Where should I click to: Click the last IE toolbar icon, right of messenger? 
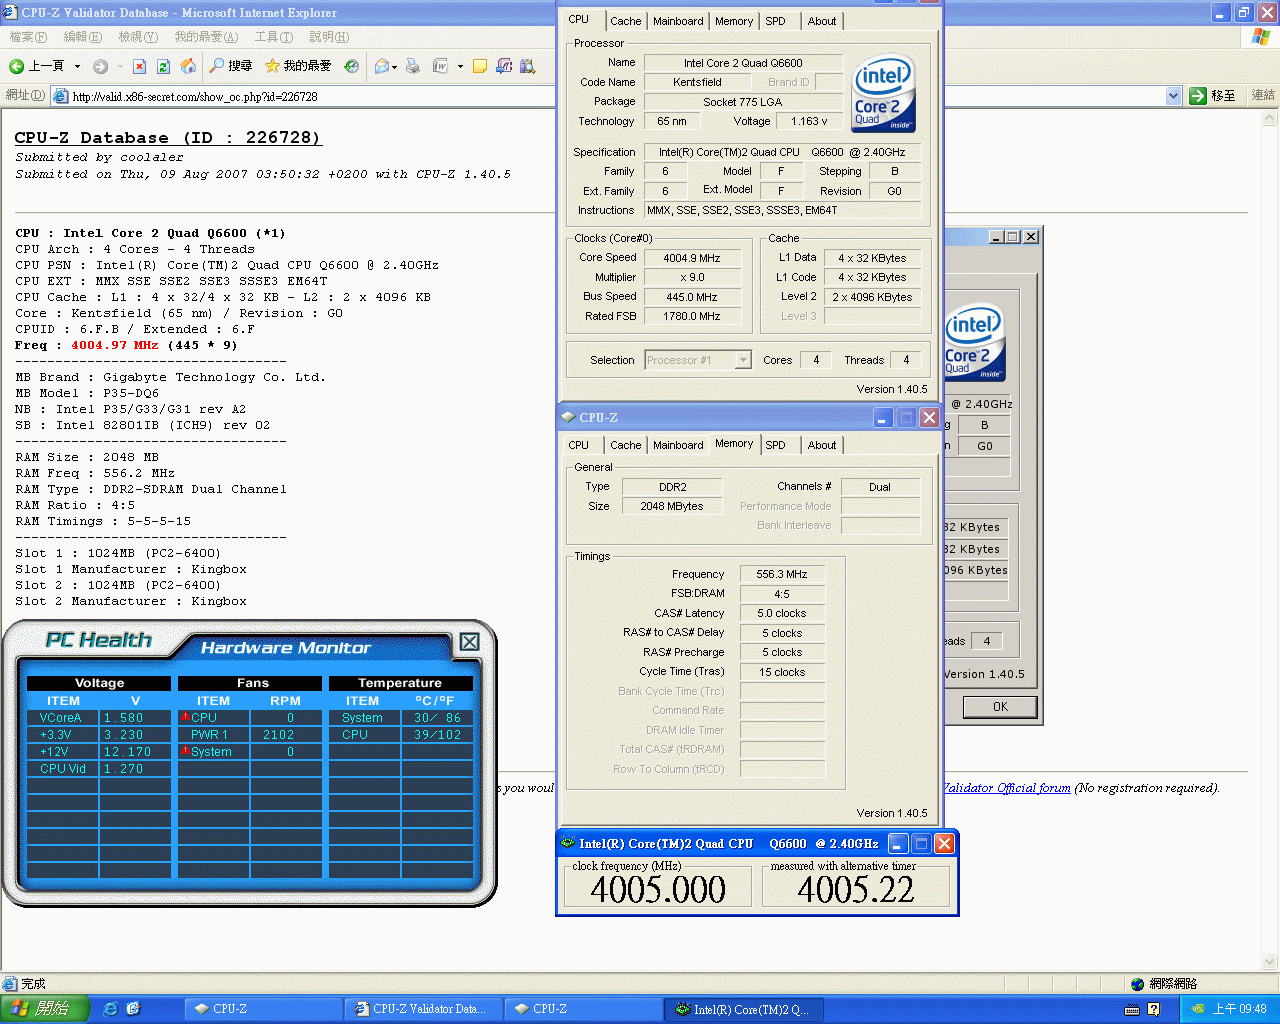528,66
